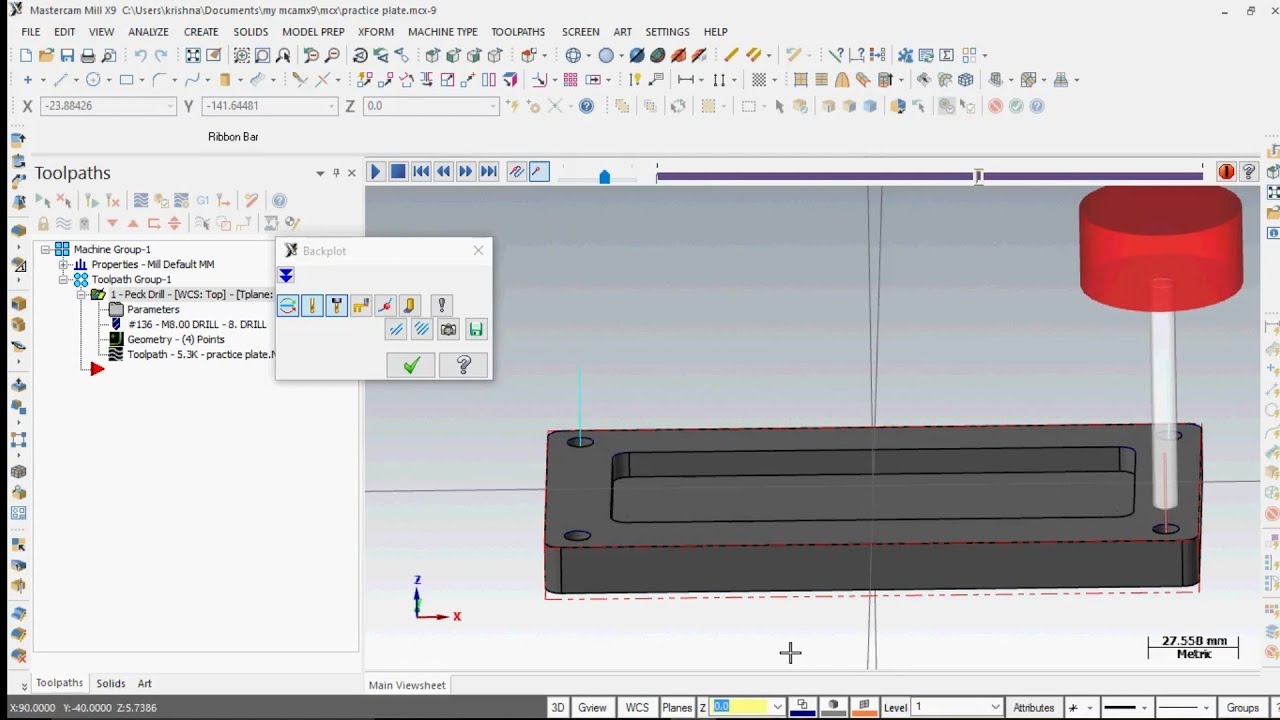Toggle Quick verify shading in Backplot dialog
Image resolution: width=1280 pixels, height=720 pixels.
tap(409, 306)
